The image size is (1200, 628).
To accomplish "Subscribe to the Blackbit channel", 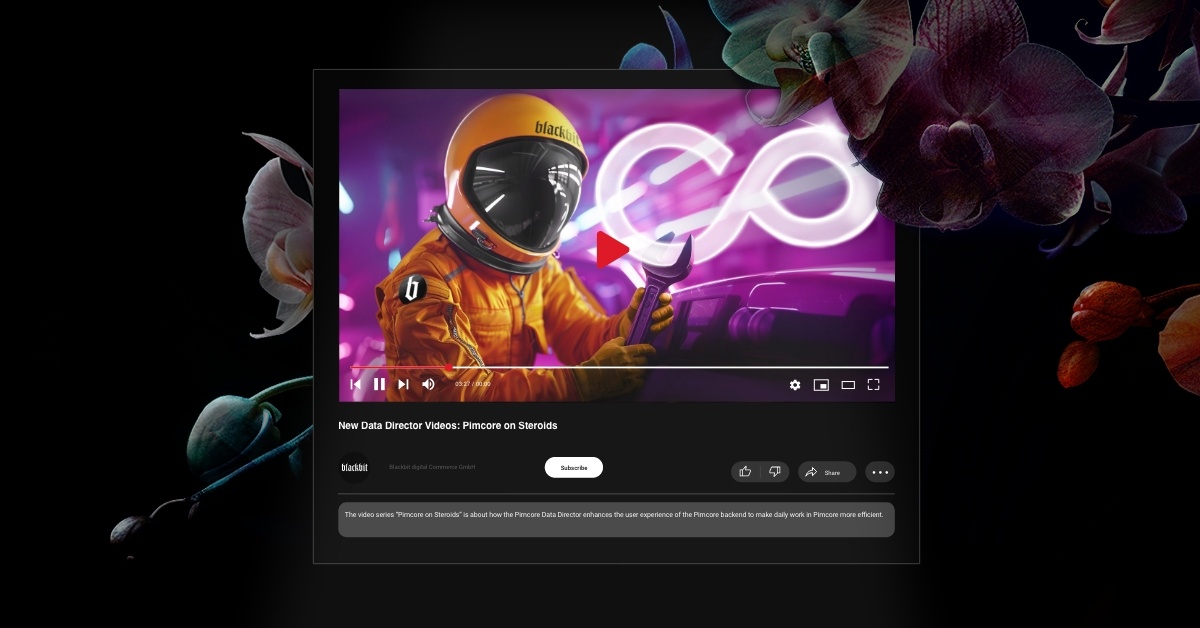I will [x=574, y=468].
